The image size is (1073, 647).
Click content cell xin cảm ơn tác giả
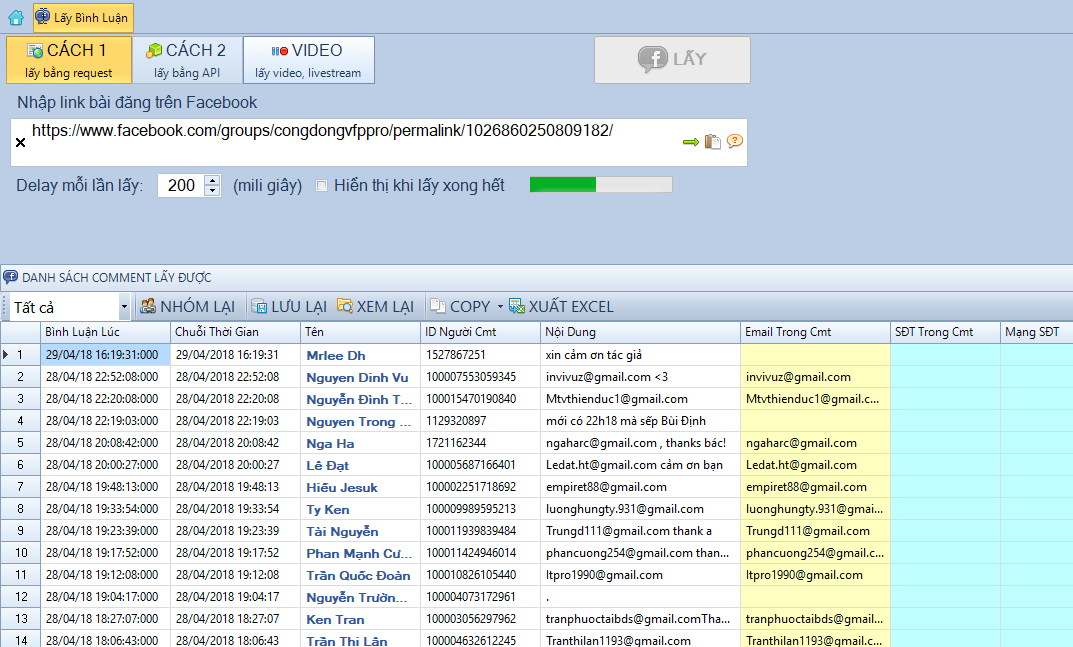click(641, 355)
